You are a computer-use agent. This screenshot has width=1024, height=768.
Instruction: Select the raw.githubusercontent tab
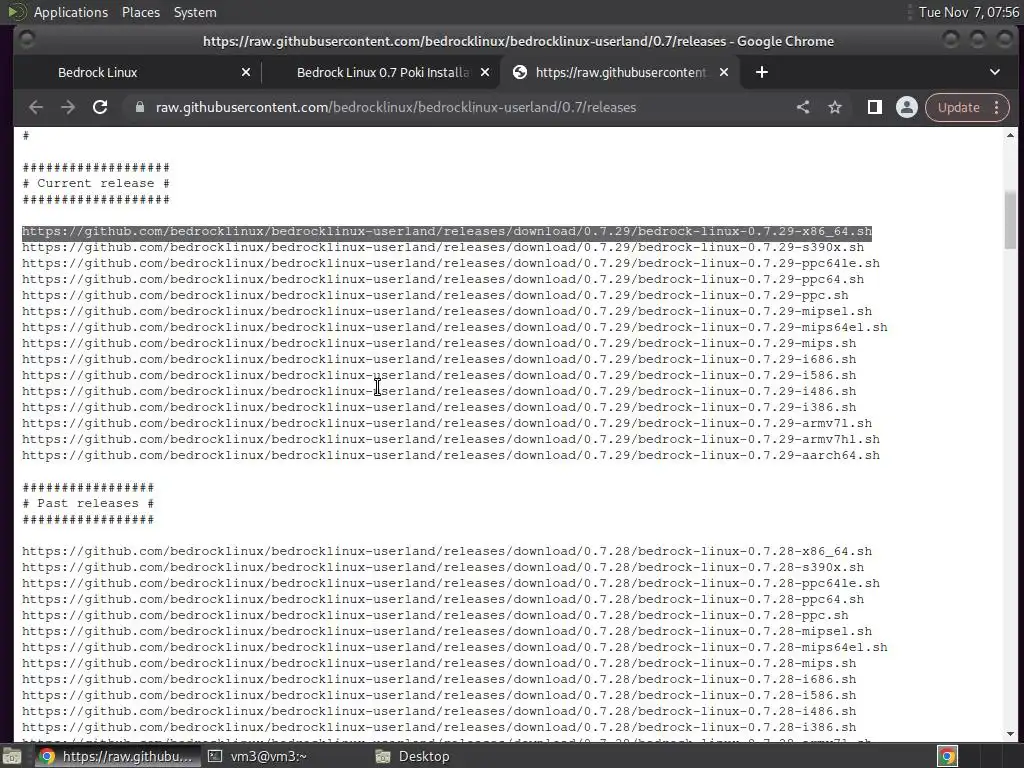pos(620,72)
